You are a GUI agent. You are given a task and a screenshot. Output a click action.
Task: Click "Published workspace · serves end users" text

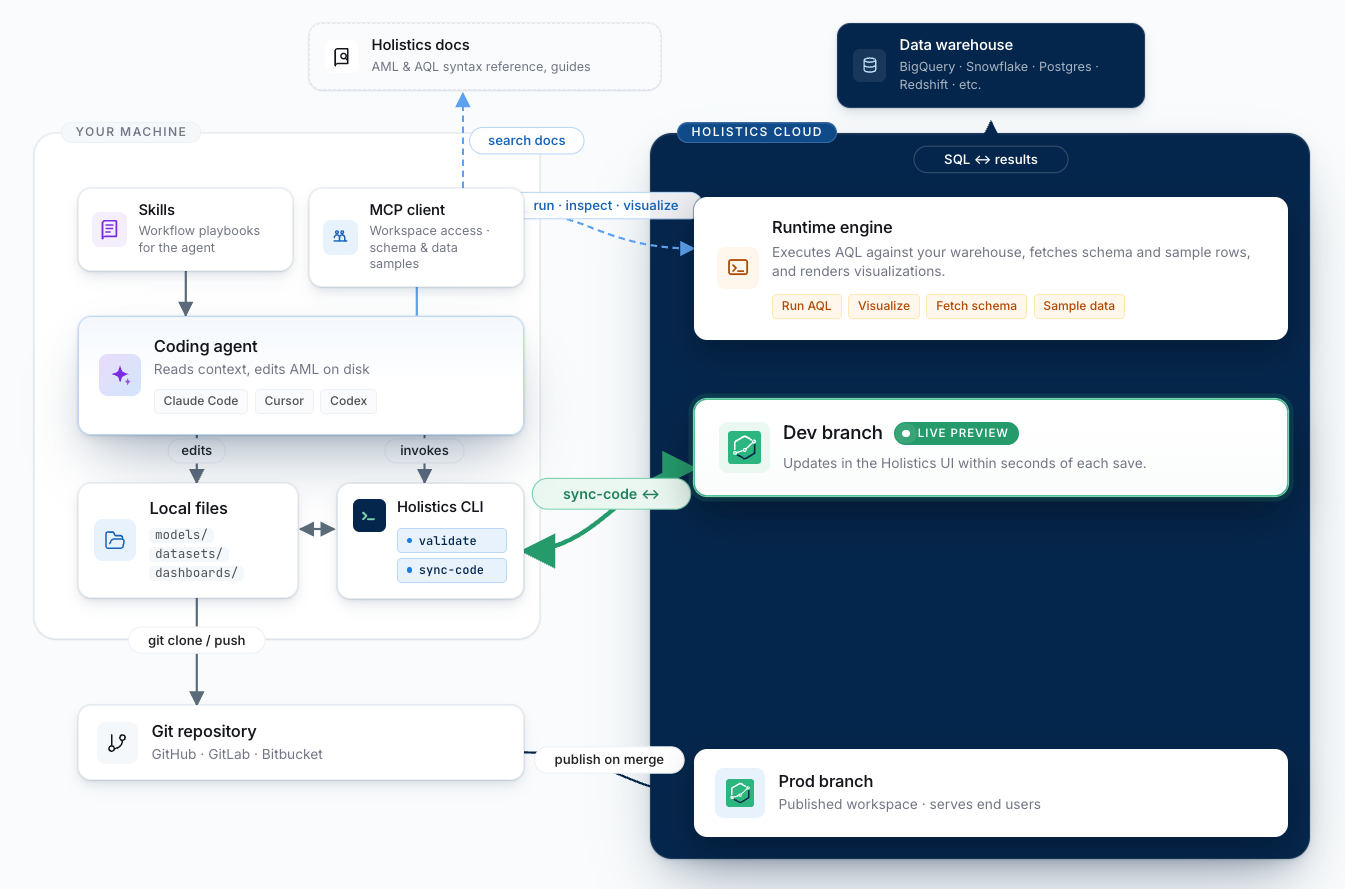point(909,804)
